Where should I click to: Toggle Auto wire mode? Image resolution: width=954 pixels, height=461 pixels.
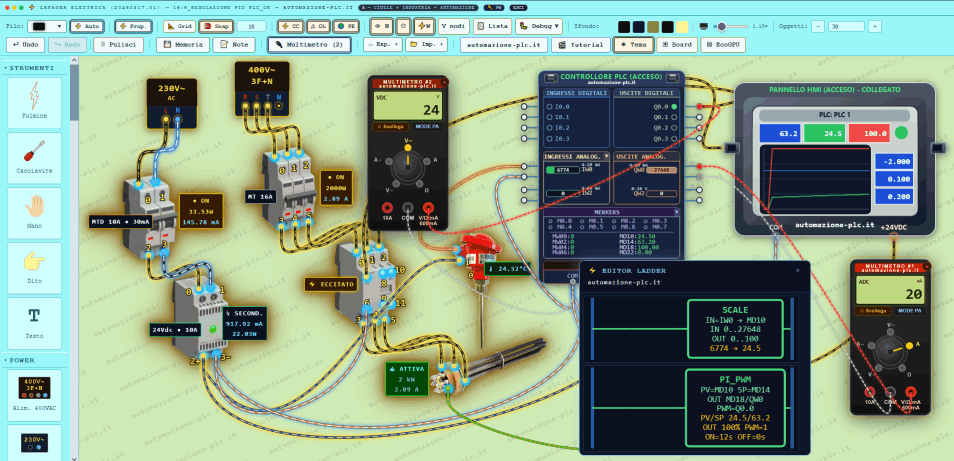pos(87,27)
